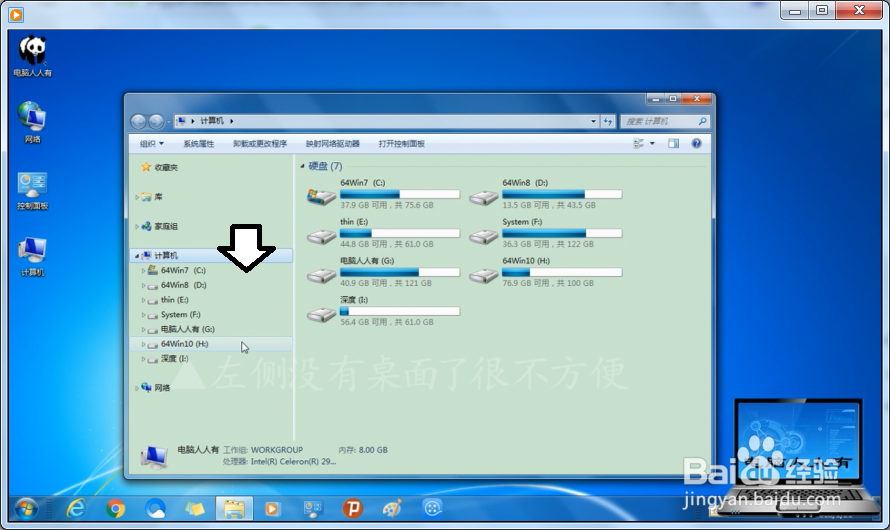
Task: Select the System (F:) drive icon
Action: point(484,236)
